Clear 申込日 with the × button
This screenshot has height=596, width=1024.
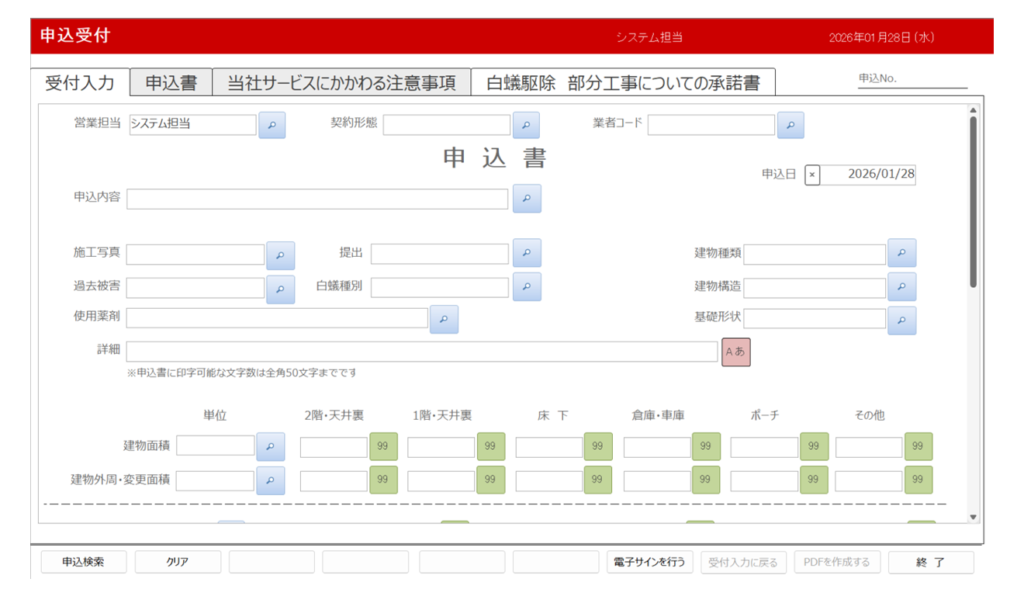pos(812,175)
